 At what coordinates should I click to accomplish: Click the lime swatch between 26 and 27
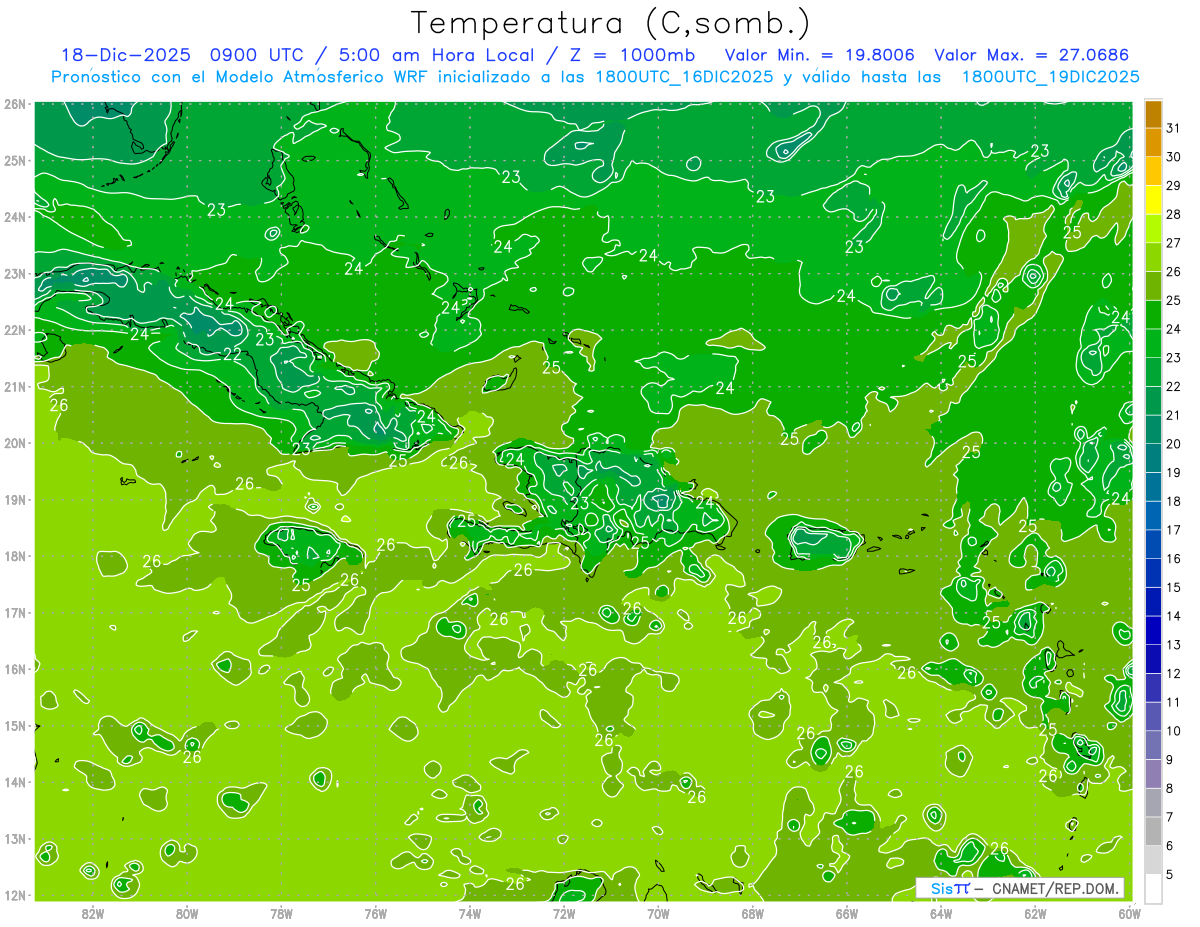coord(1153,257)
